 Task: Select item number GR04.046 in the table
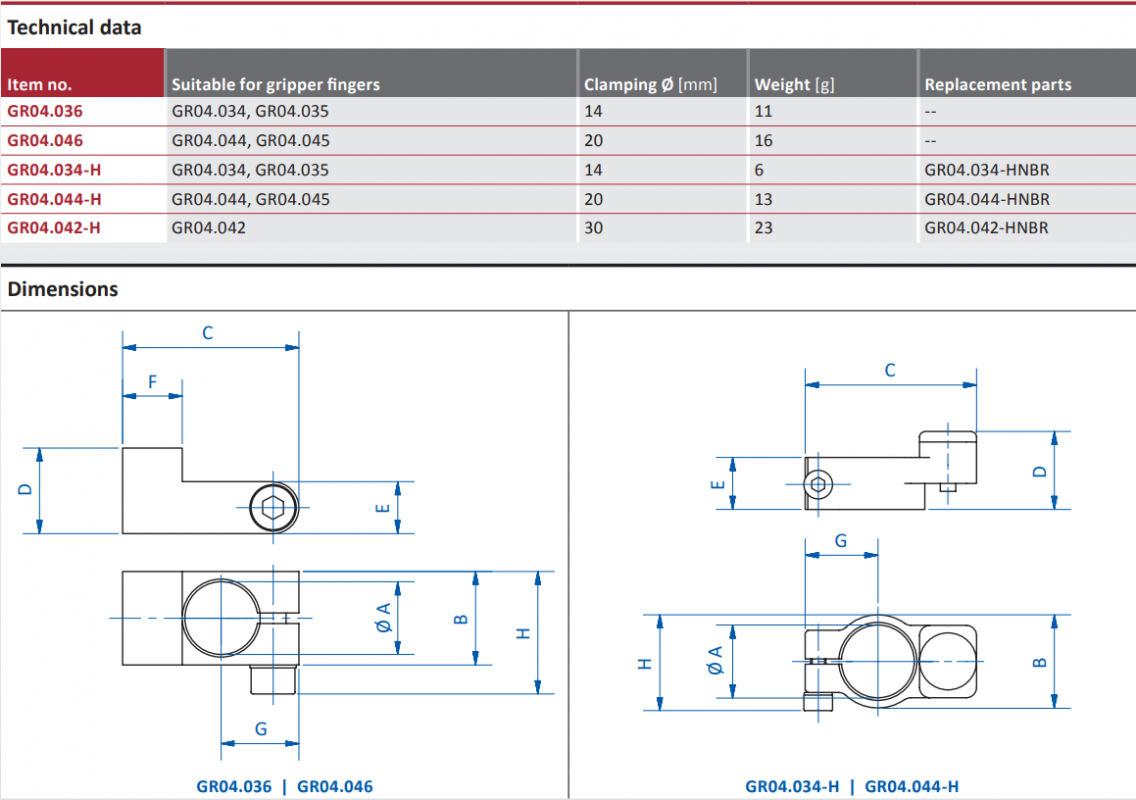coord(45,141)
